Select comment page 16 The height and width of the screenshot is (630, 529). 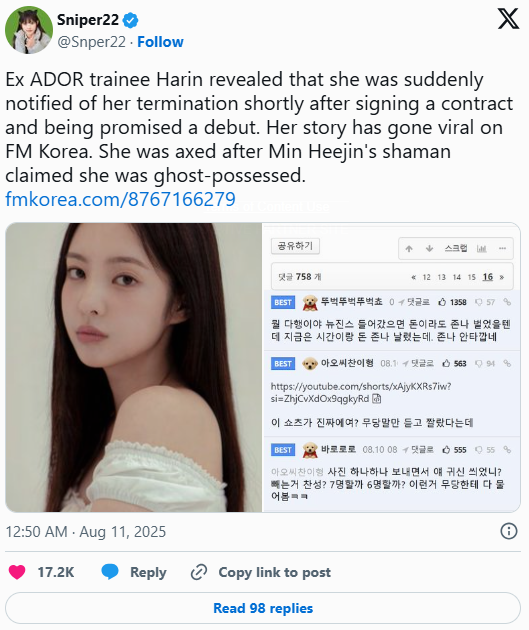488,277
